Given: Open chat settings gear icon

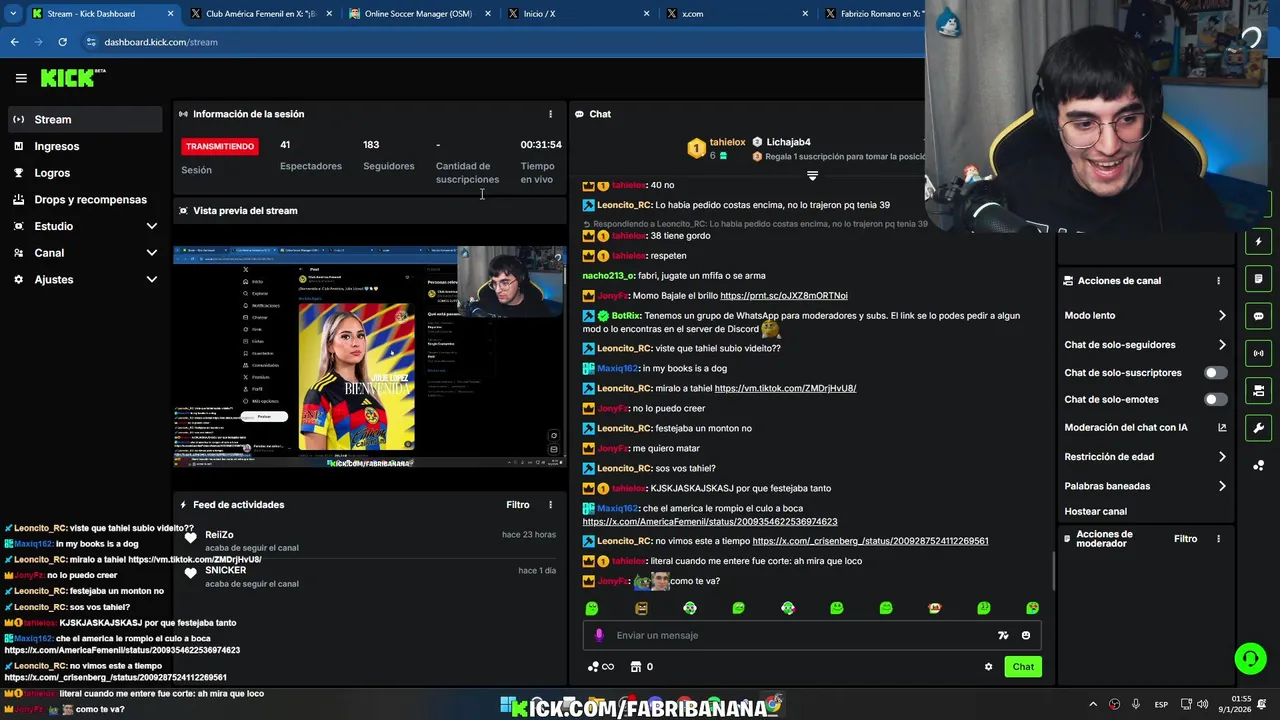Looking at the screenshot, I should click(x=988, y=667).
